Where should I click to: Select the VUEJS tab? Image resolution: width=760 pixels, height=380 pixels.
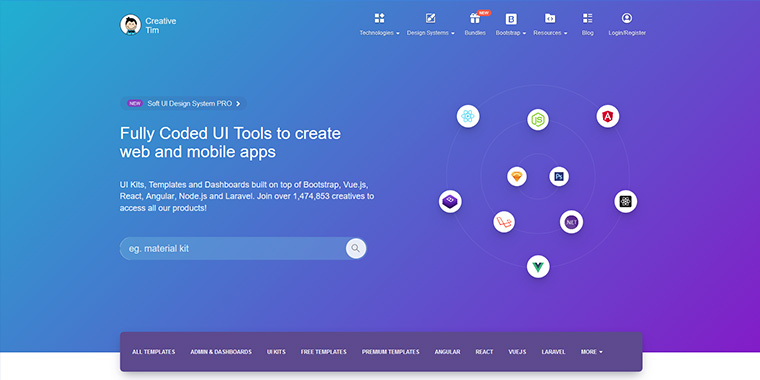517,352
